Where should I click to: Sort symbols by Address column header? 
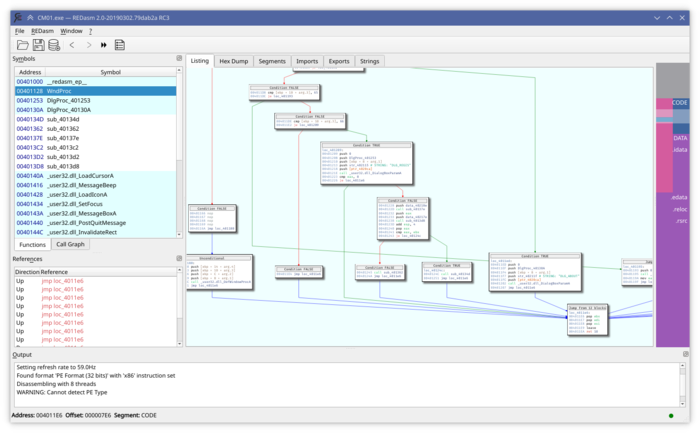point(30,72)
